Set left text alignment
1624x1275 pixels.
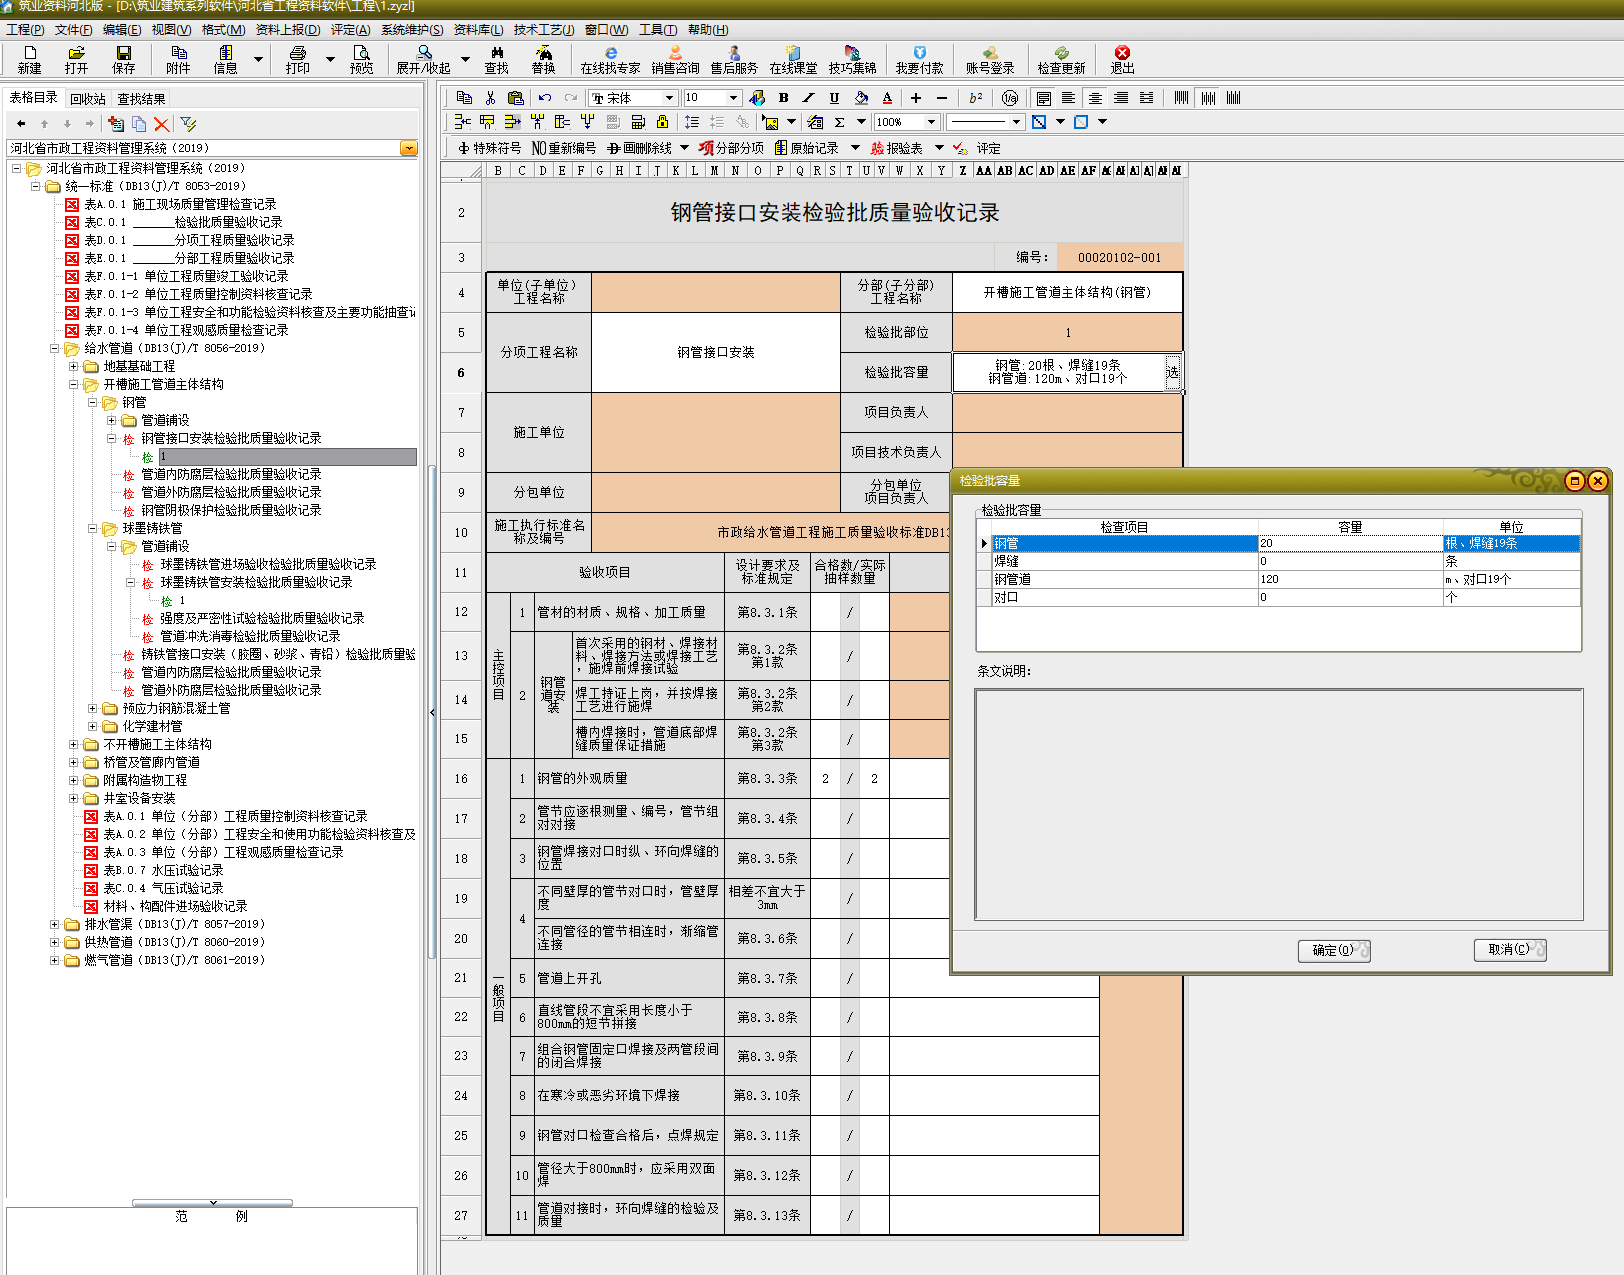[x=1069, y=97]
